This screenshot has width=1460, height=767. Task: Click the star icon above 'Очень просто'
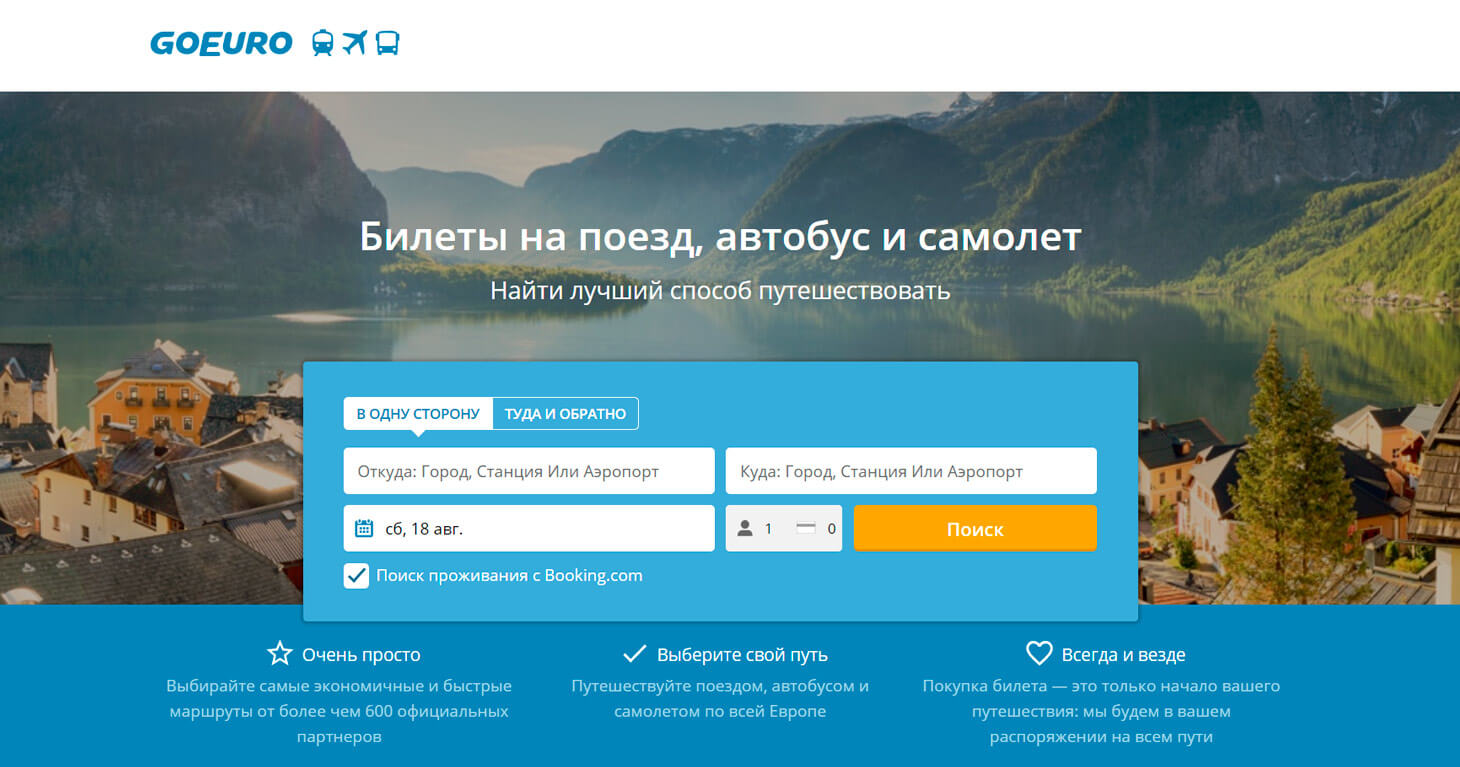pos(280,652)
